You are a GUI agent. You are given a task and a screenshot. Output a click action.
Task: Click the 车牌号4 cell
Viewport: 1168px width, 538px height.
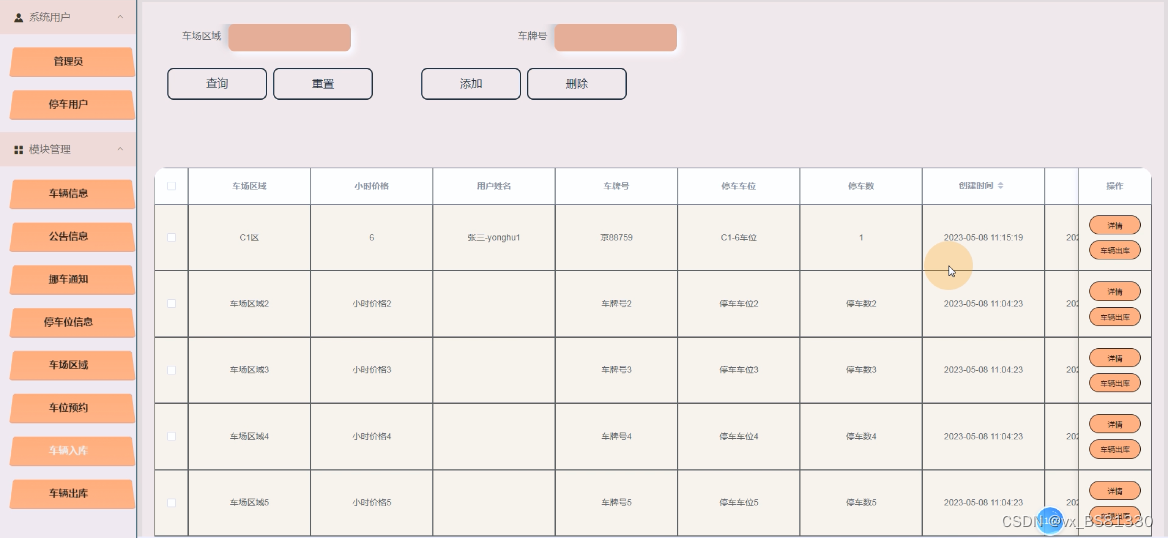tap(616, 437)
